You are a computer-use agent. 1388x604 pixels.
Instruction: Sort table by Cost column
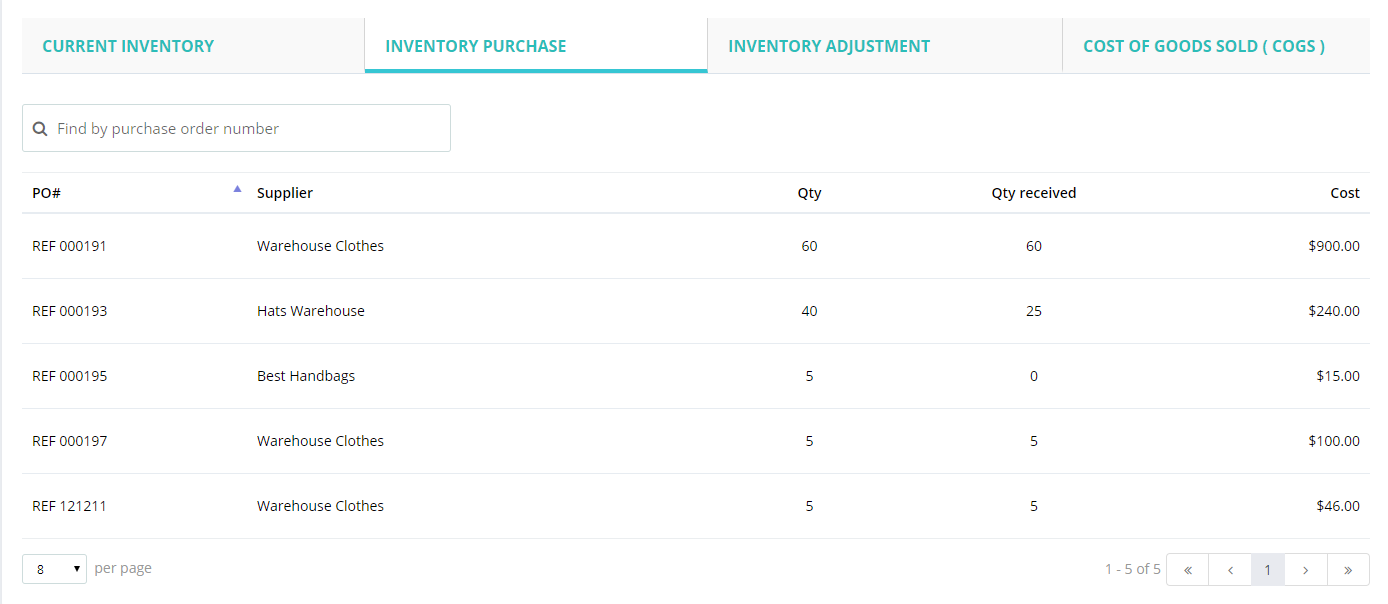coord(1344,193)
